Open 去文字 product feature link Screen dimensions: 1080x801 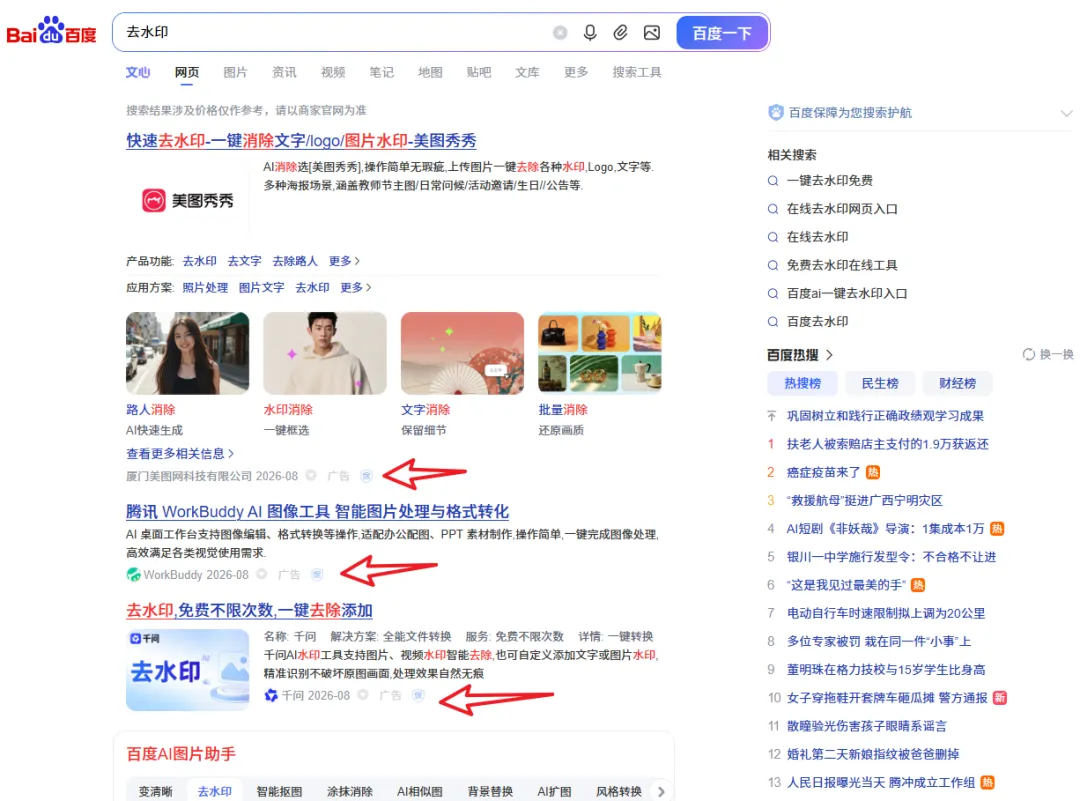[245, 261]
